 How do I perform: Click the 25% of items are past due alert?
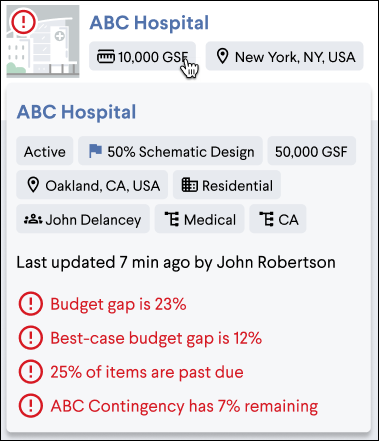147,372
